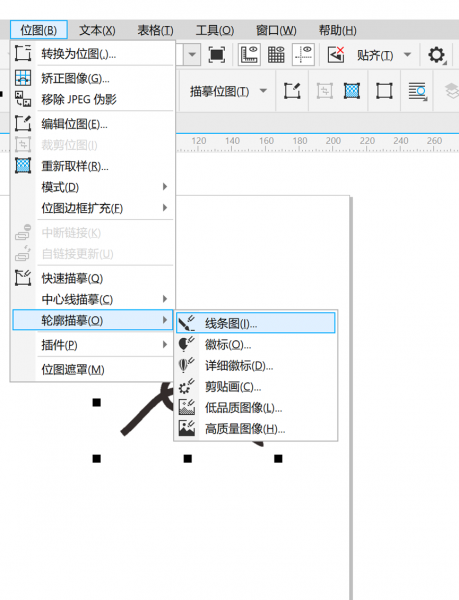Click the 剪贴画 gear icon

pos(186,386)
